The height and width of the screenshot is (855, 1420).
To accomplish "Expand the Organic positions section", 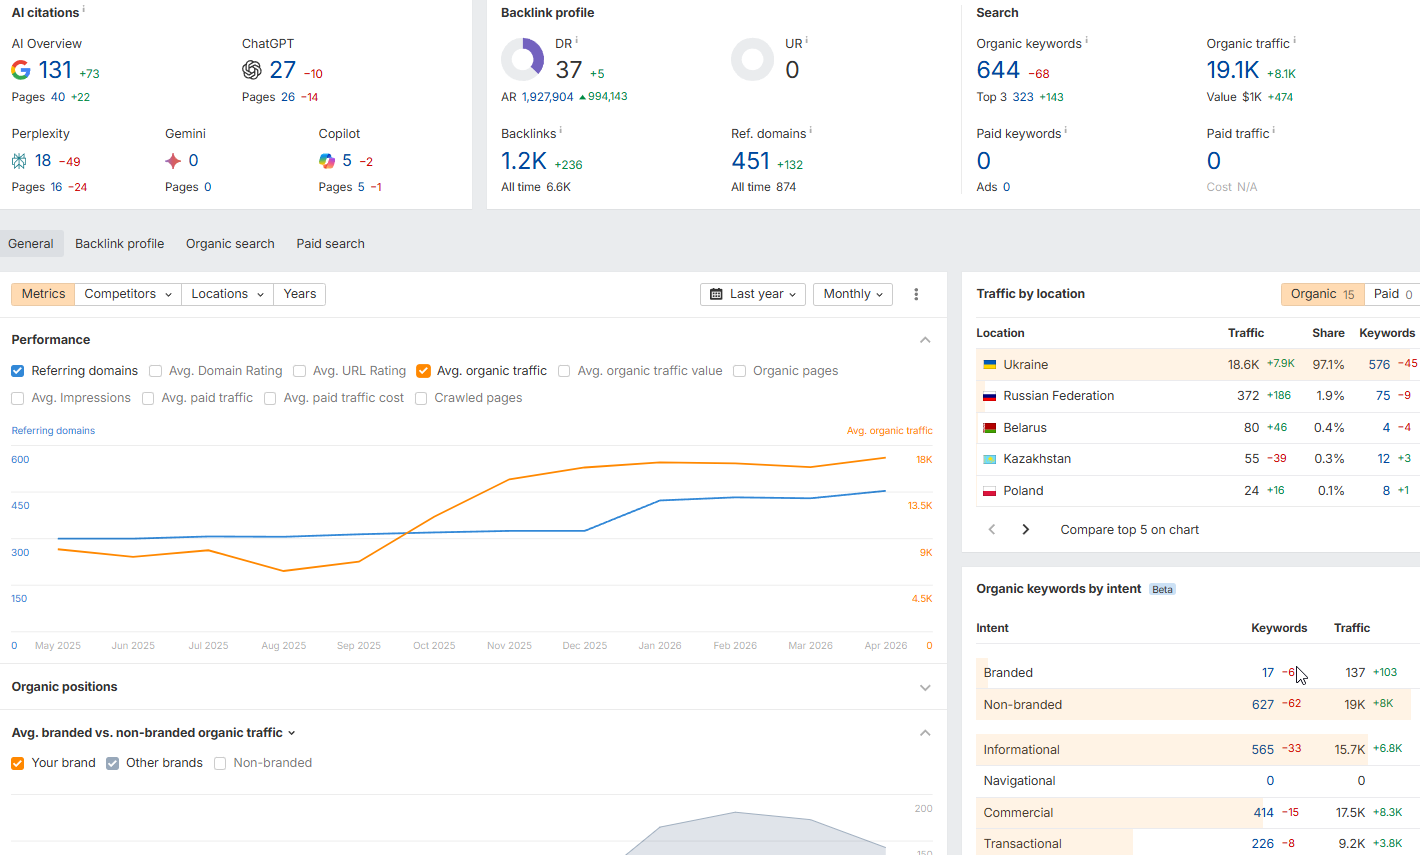I will click(x=925, y=688).
